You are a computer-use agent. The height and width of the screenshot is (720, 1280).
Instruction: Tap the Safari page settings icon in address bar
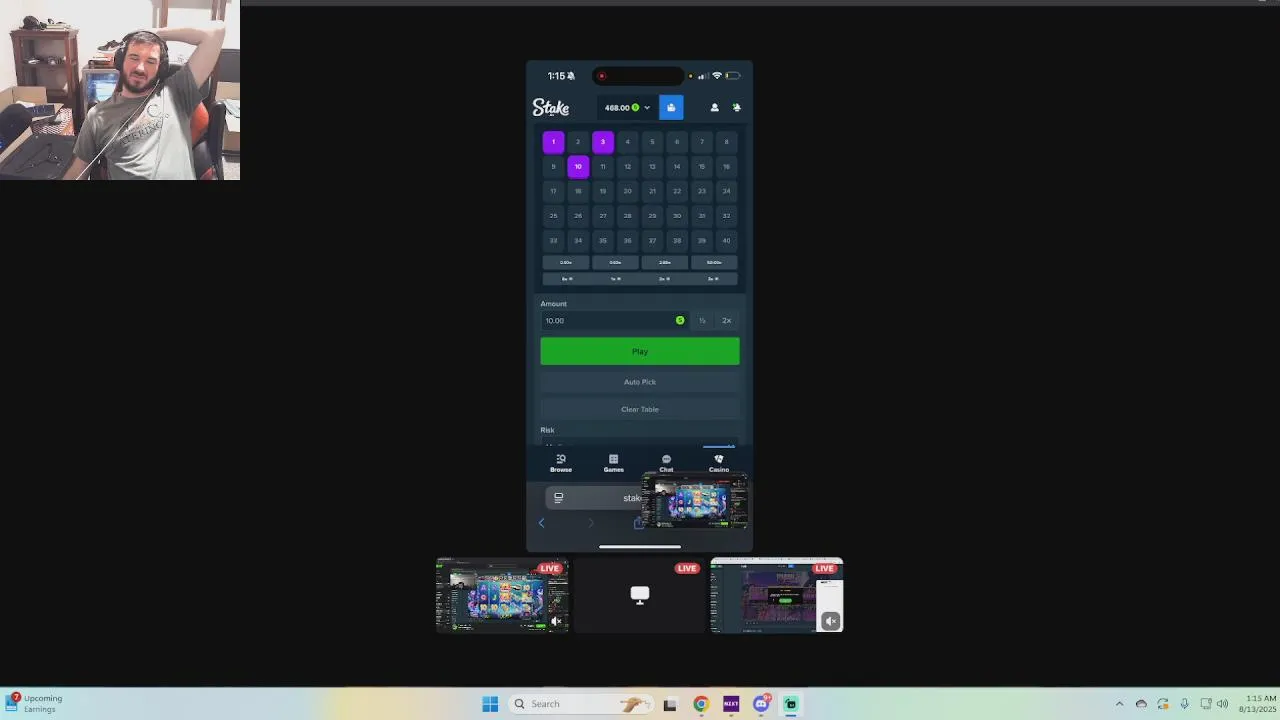[559, 497]
